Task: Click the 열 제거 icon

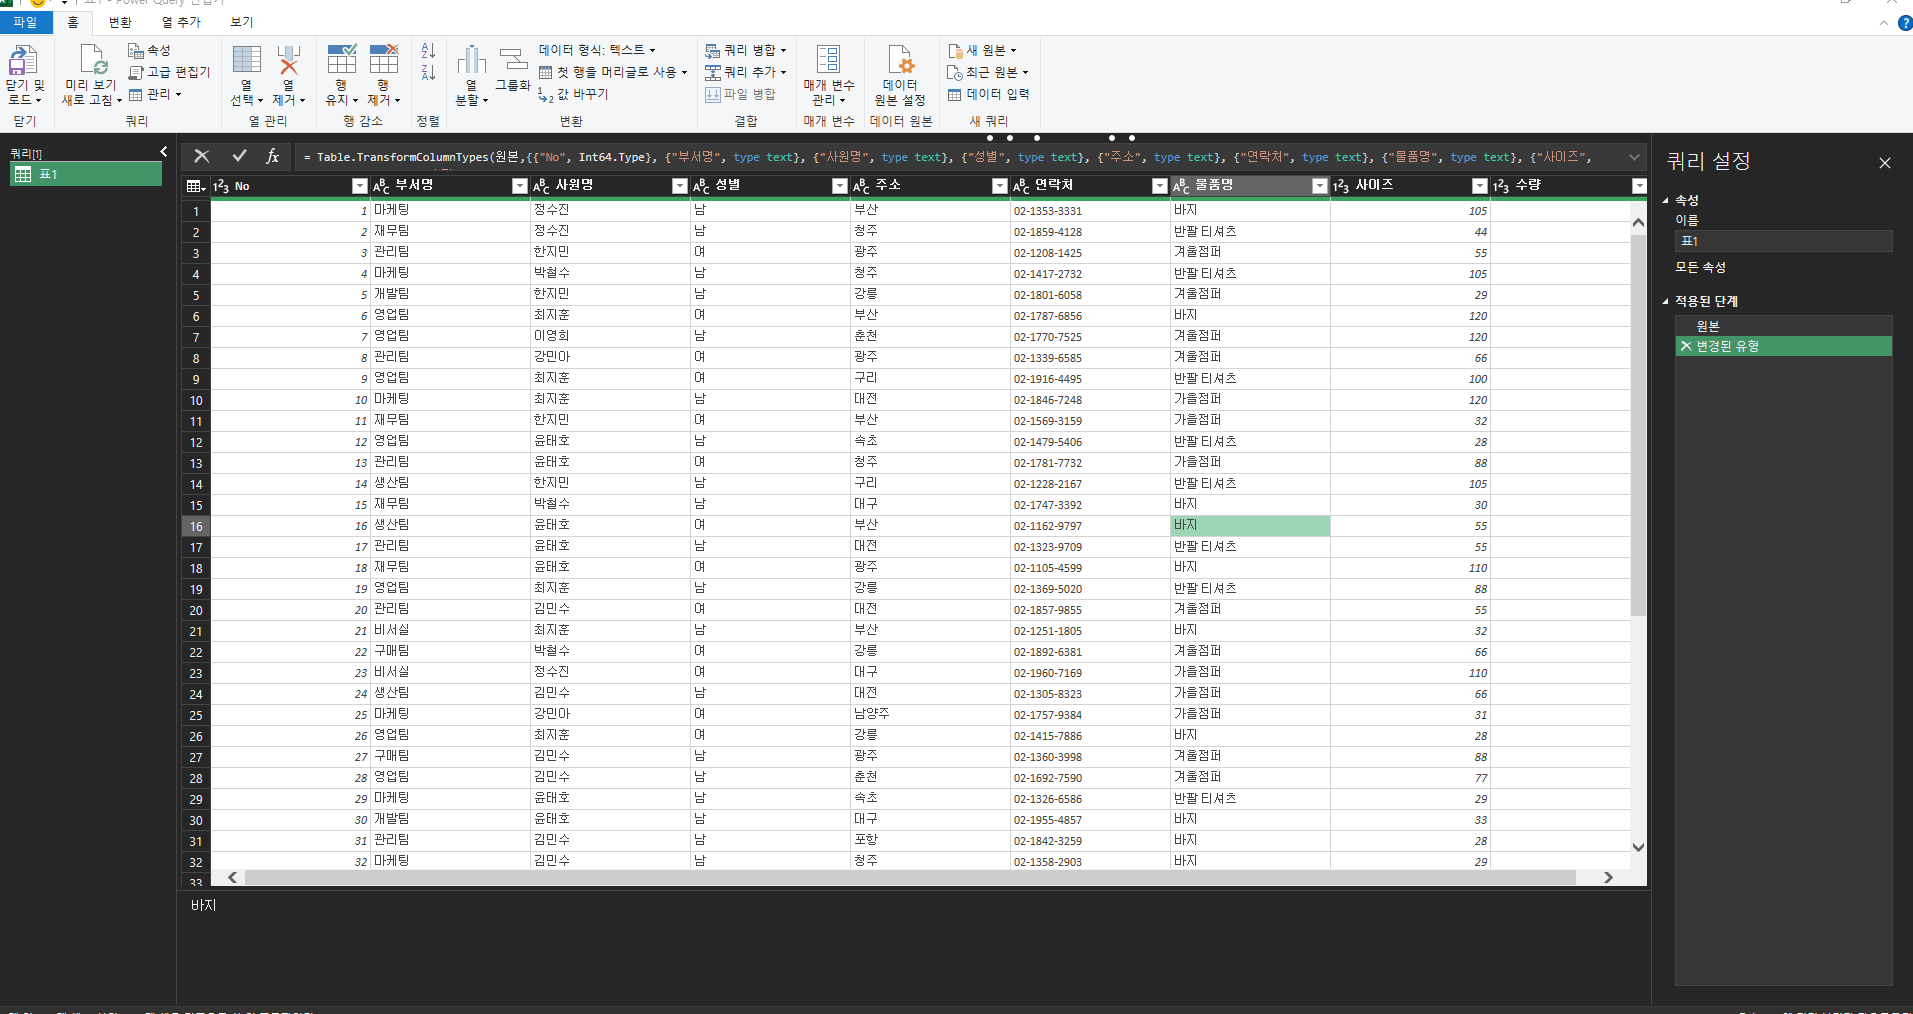Action: click(288, 62)
